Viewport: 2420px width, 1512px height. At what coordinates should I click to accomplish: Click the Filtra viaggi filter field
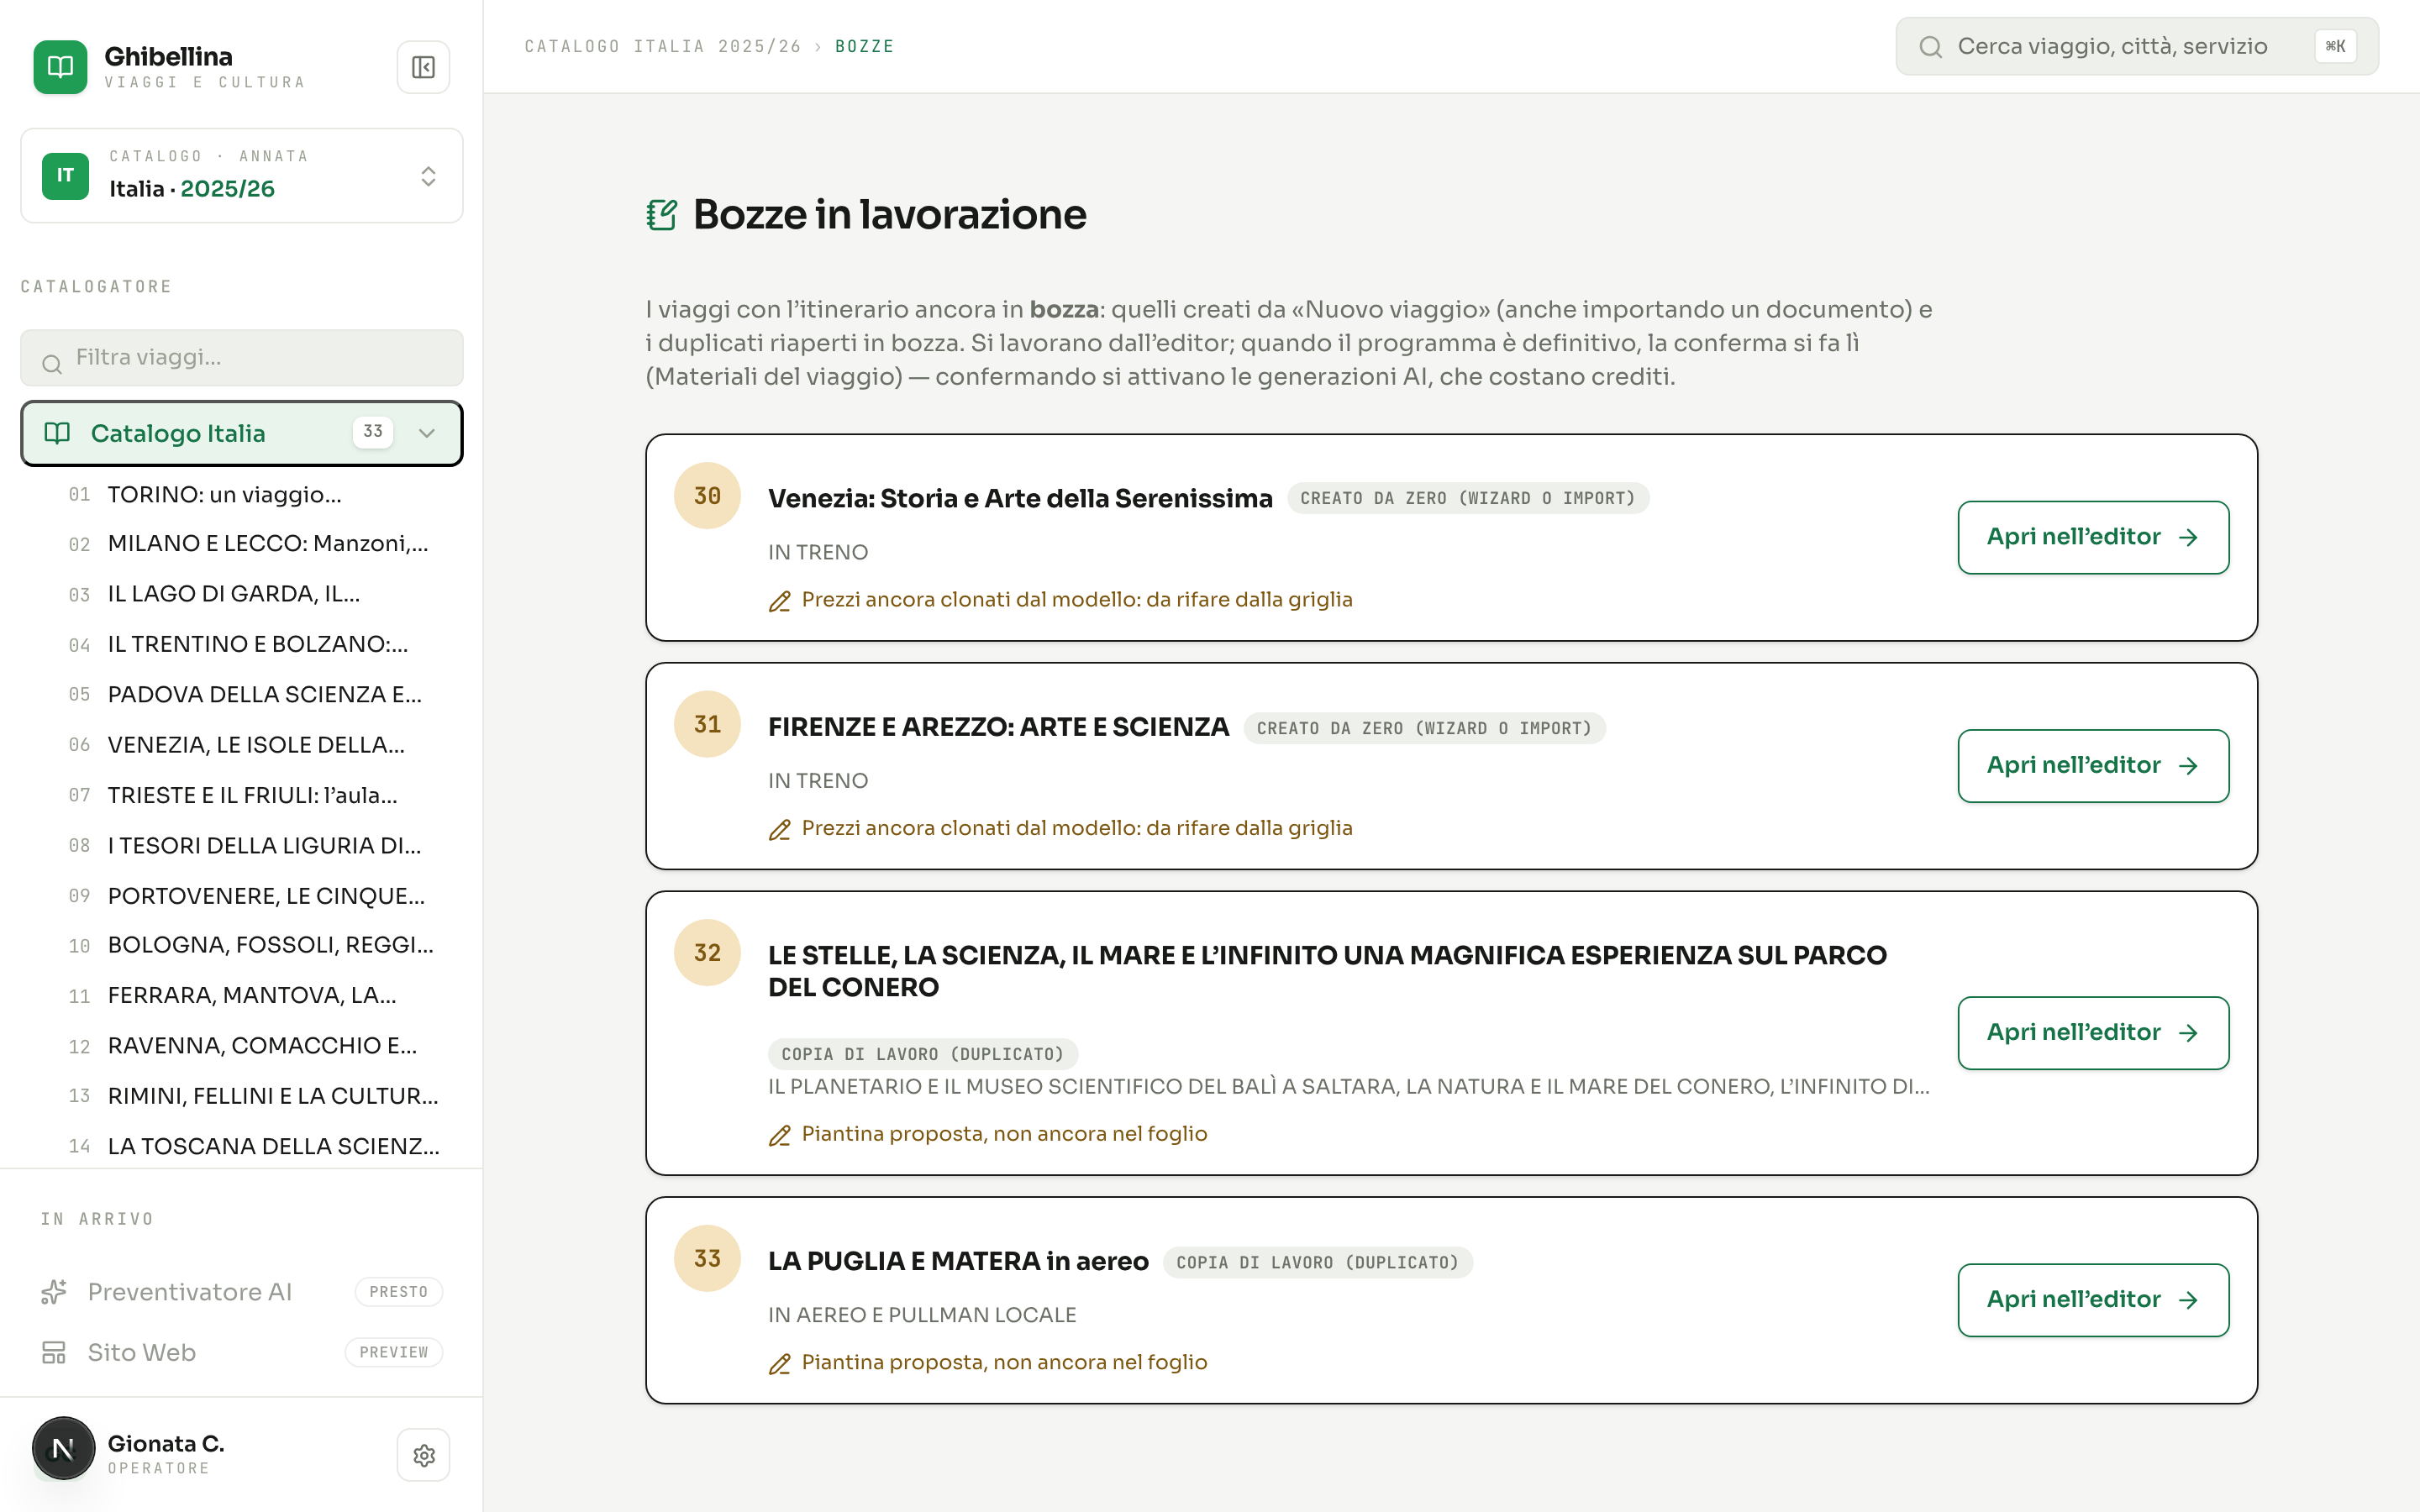242,358
